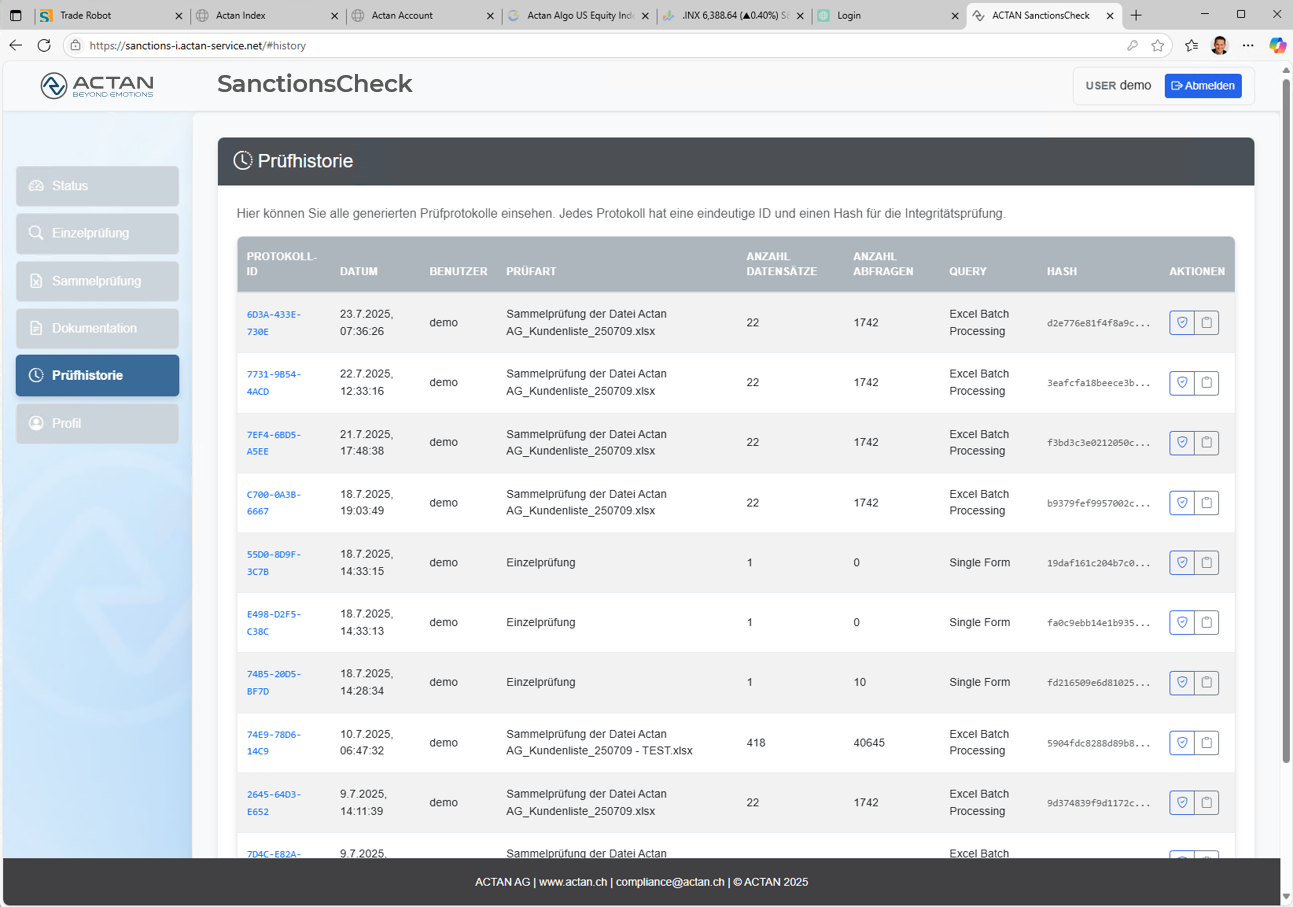Copy hash of protocol 7EF4-6BD5-A5EE
This screenshot has height=907, width=1293.
(1207, 443)
